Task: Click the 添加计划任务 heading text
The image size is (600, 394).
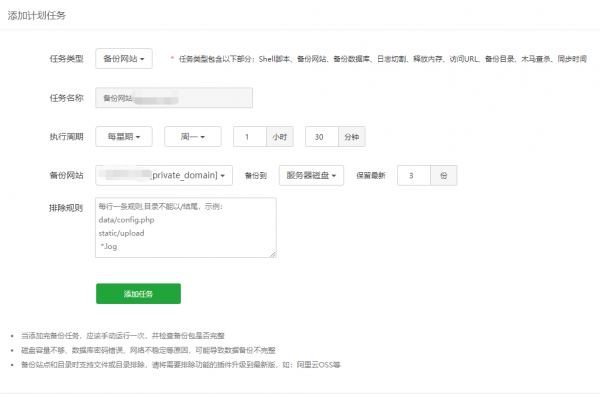Action: pos(37,16)
